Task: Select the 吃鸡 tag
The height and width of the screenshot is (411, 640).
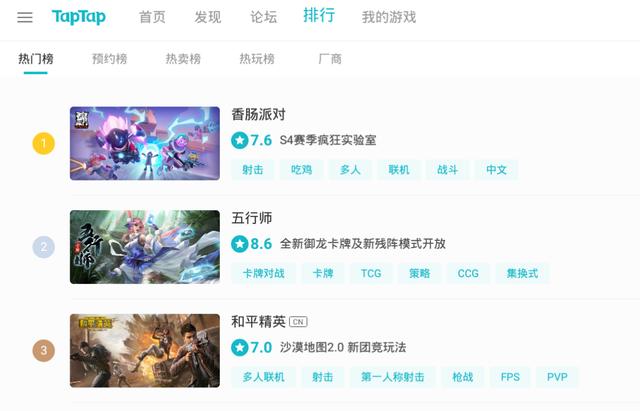Action: 302,169
